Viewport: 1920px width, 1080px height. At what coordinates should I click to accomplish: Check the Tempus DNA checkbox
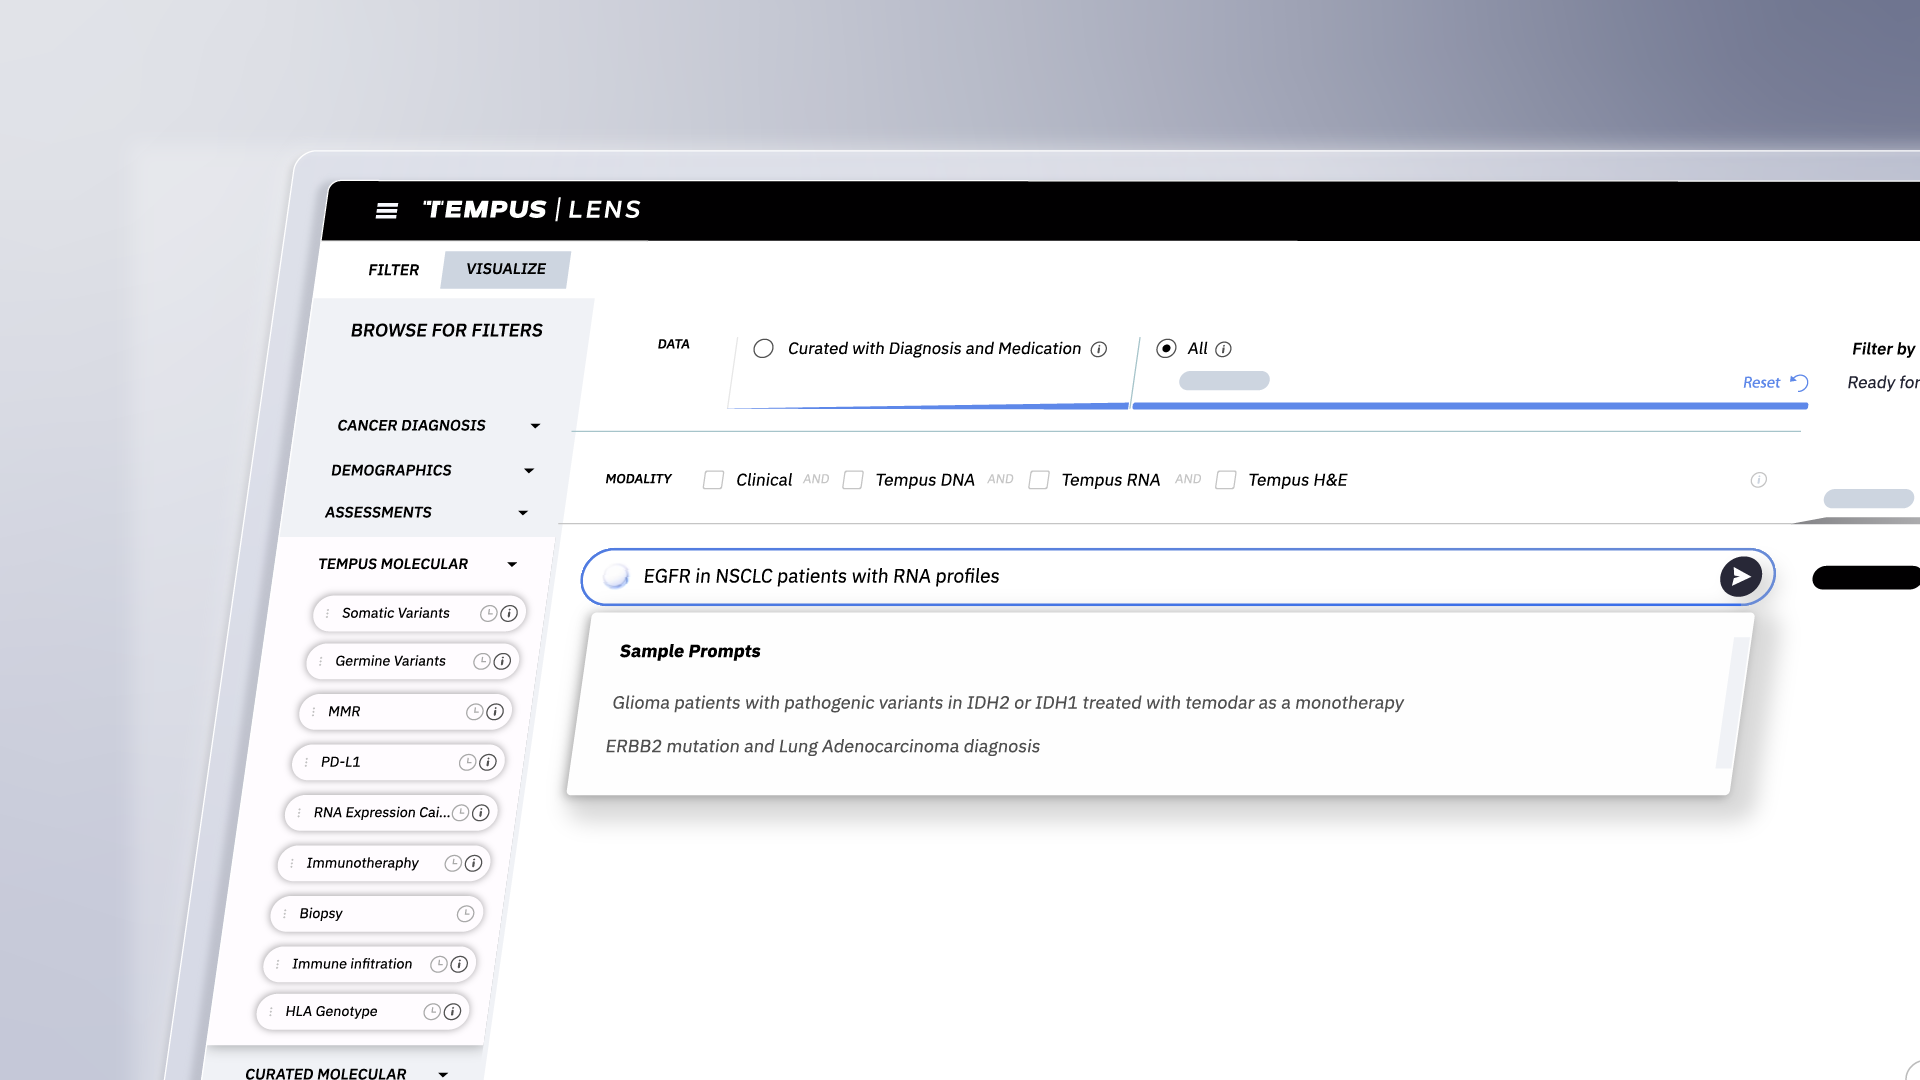[x=853, y=480]
